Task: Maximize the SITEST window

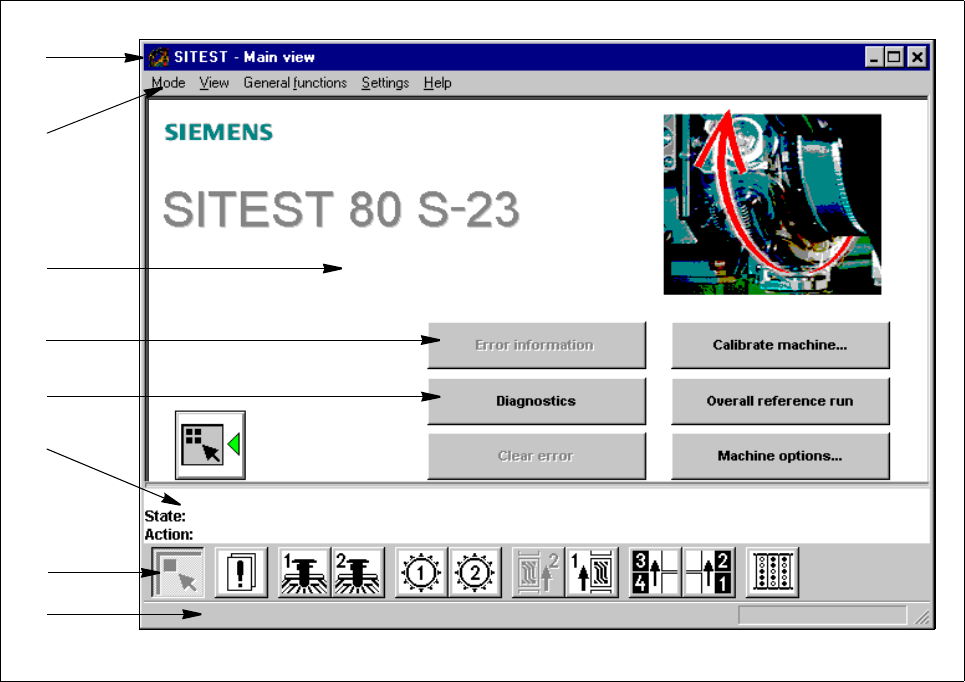Action: (894, 57)
